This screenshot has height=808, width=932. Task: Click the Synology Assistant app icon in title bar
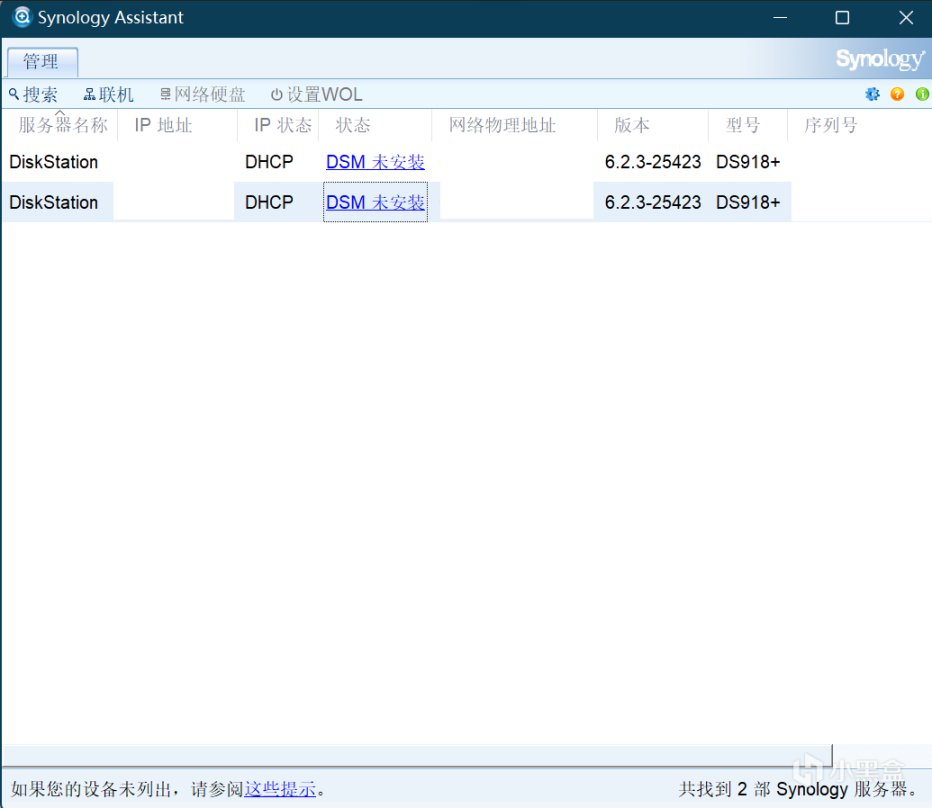click(x=22, y=17)
